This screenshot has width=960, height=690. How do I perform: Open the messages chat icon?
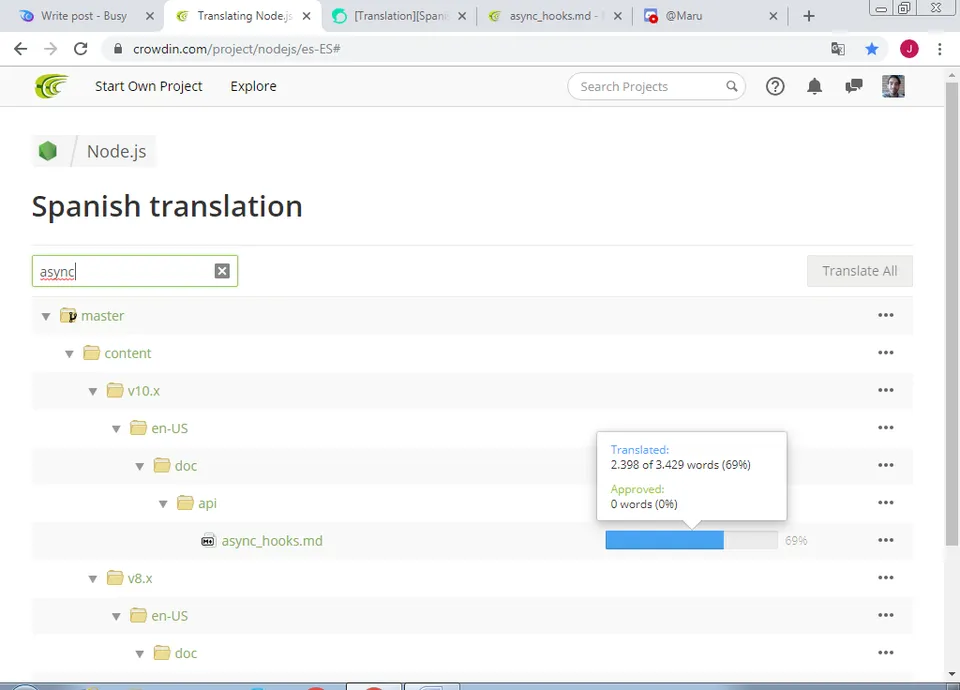tap(853, 86)
